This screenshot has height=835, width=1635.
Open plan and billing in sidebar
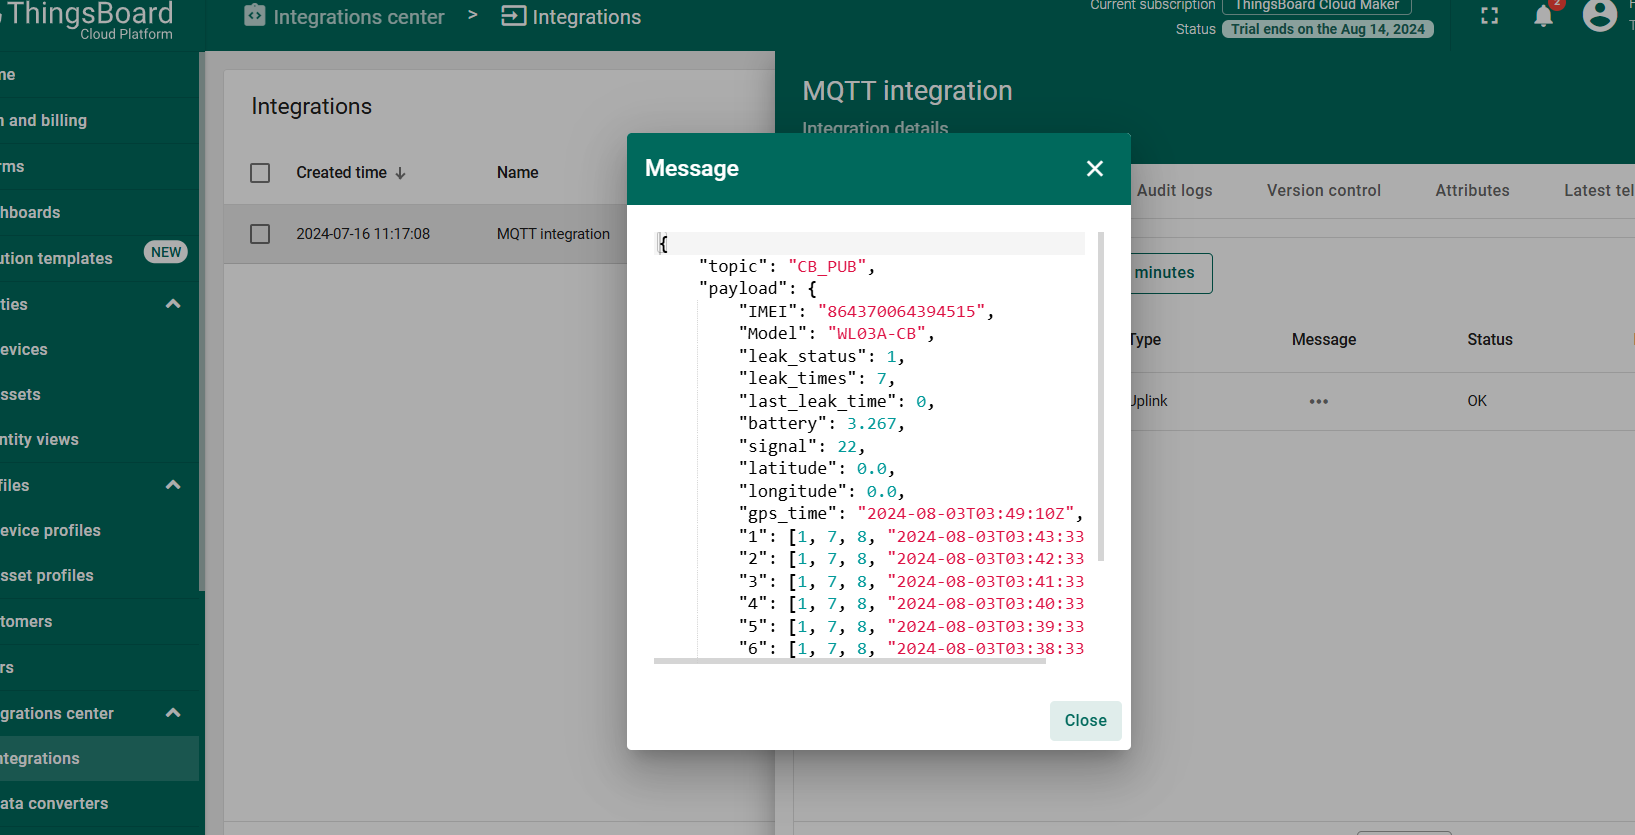tap(99, 121)
